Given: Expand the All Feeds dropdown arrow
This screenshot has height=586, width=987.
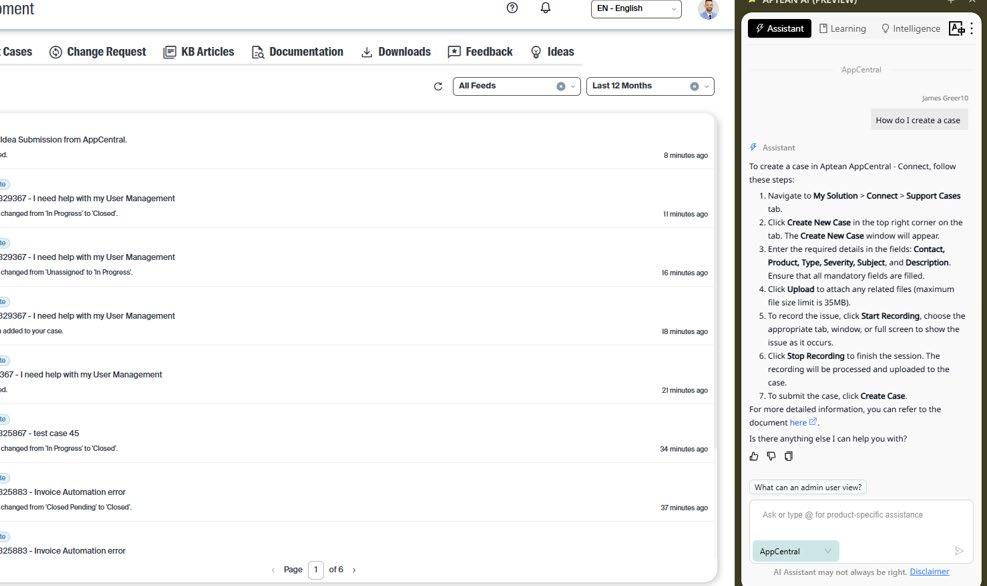Looking at the screenshot, I should pyautogui.click(x=573, y=86).
